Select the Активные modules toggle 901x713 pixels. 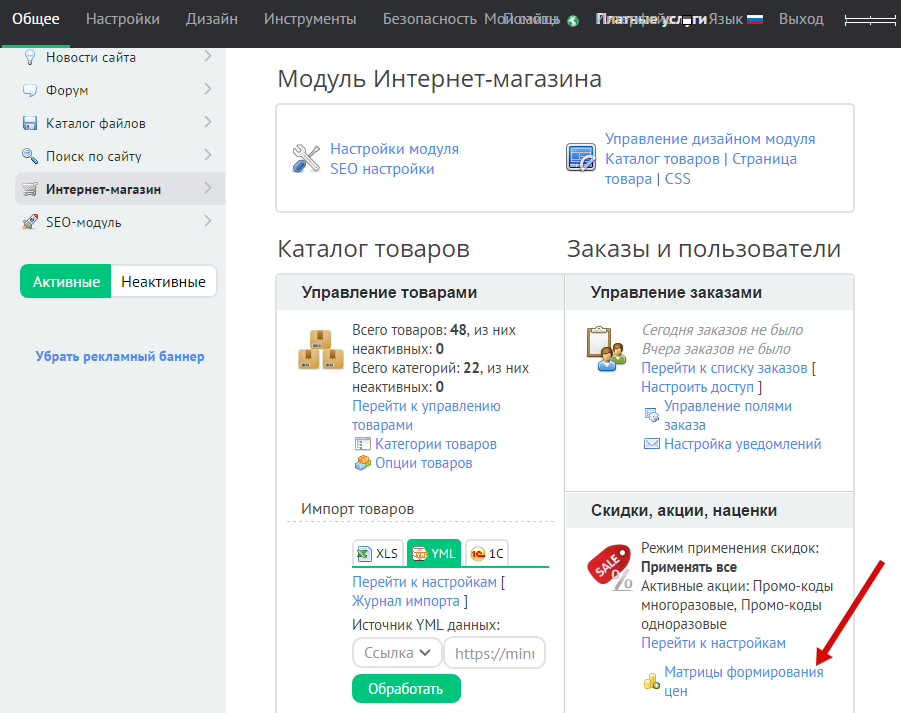(66, 282)
